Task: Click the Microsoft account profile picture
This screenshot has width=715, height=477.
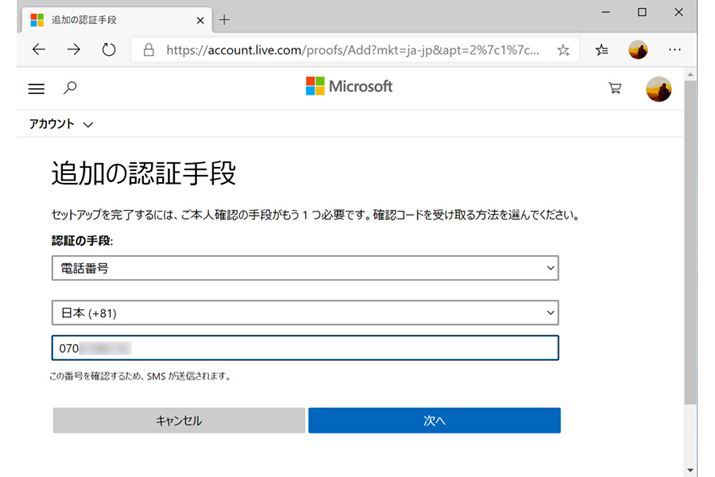Action: tap(659, 89)
